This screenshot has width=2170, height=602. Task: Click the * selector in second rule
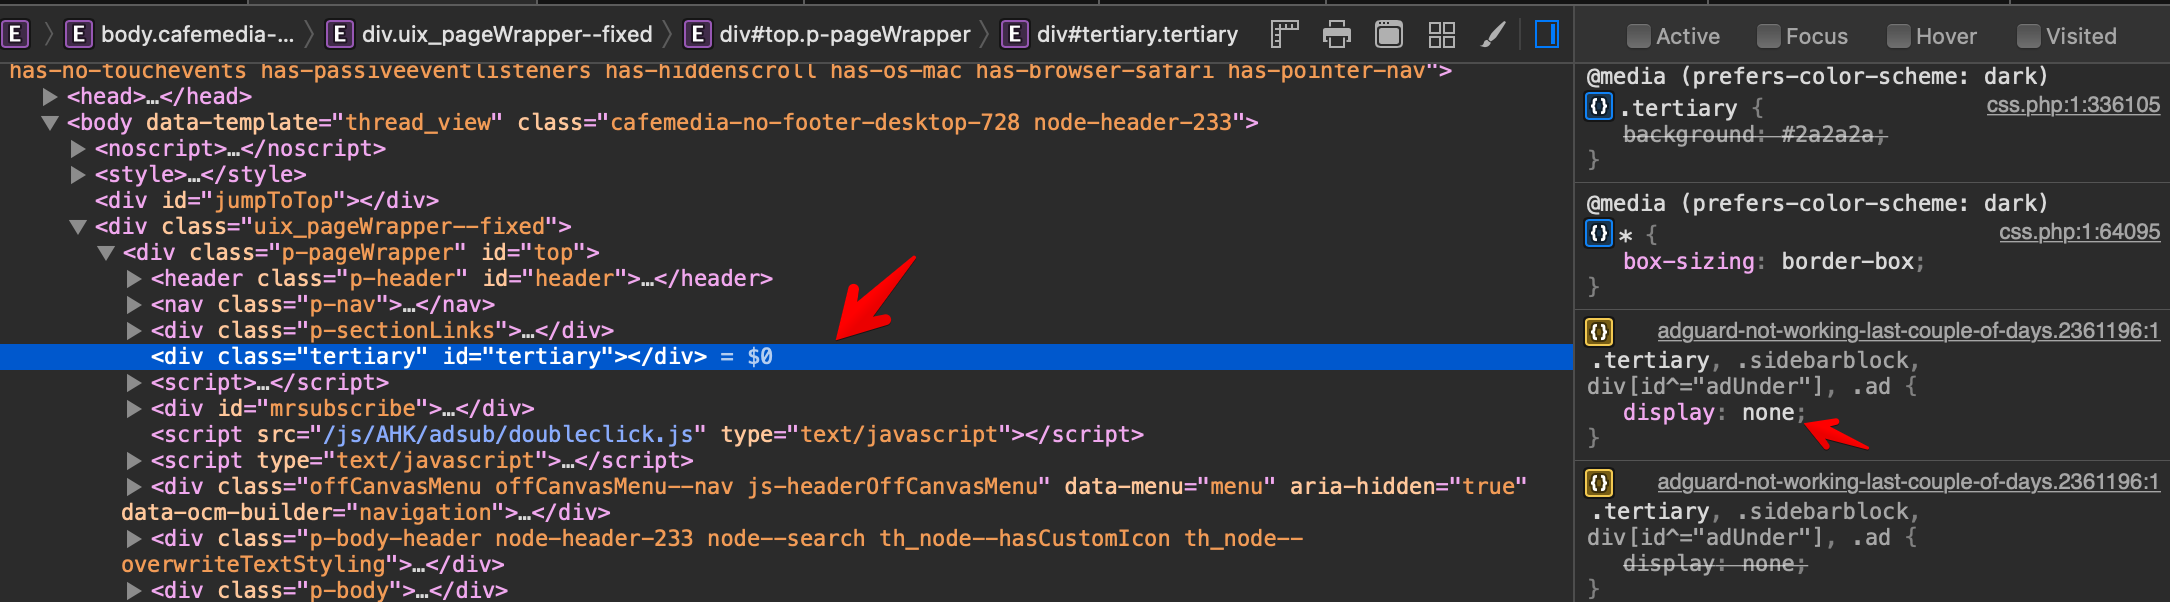click(1625, 237)
